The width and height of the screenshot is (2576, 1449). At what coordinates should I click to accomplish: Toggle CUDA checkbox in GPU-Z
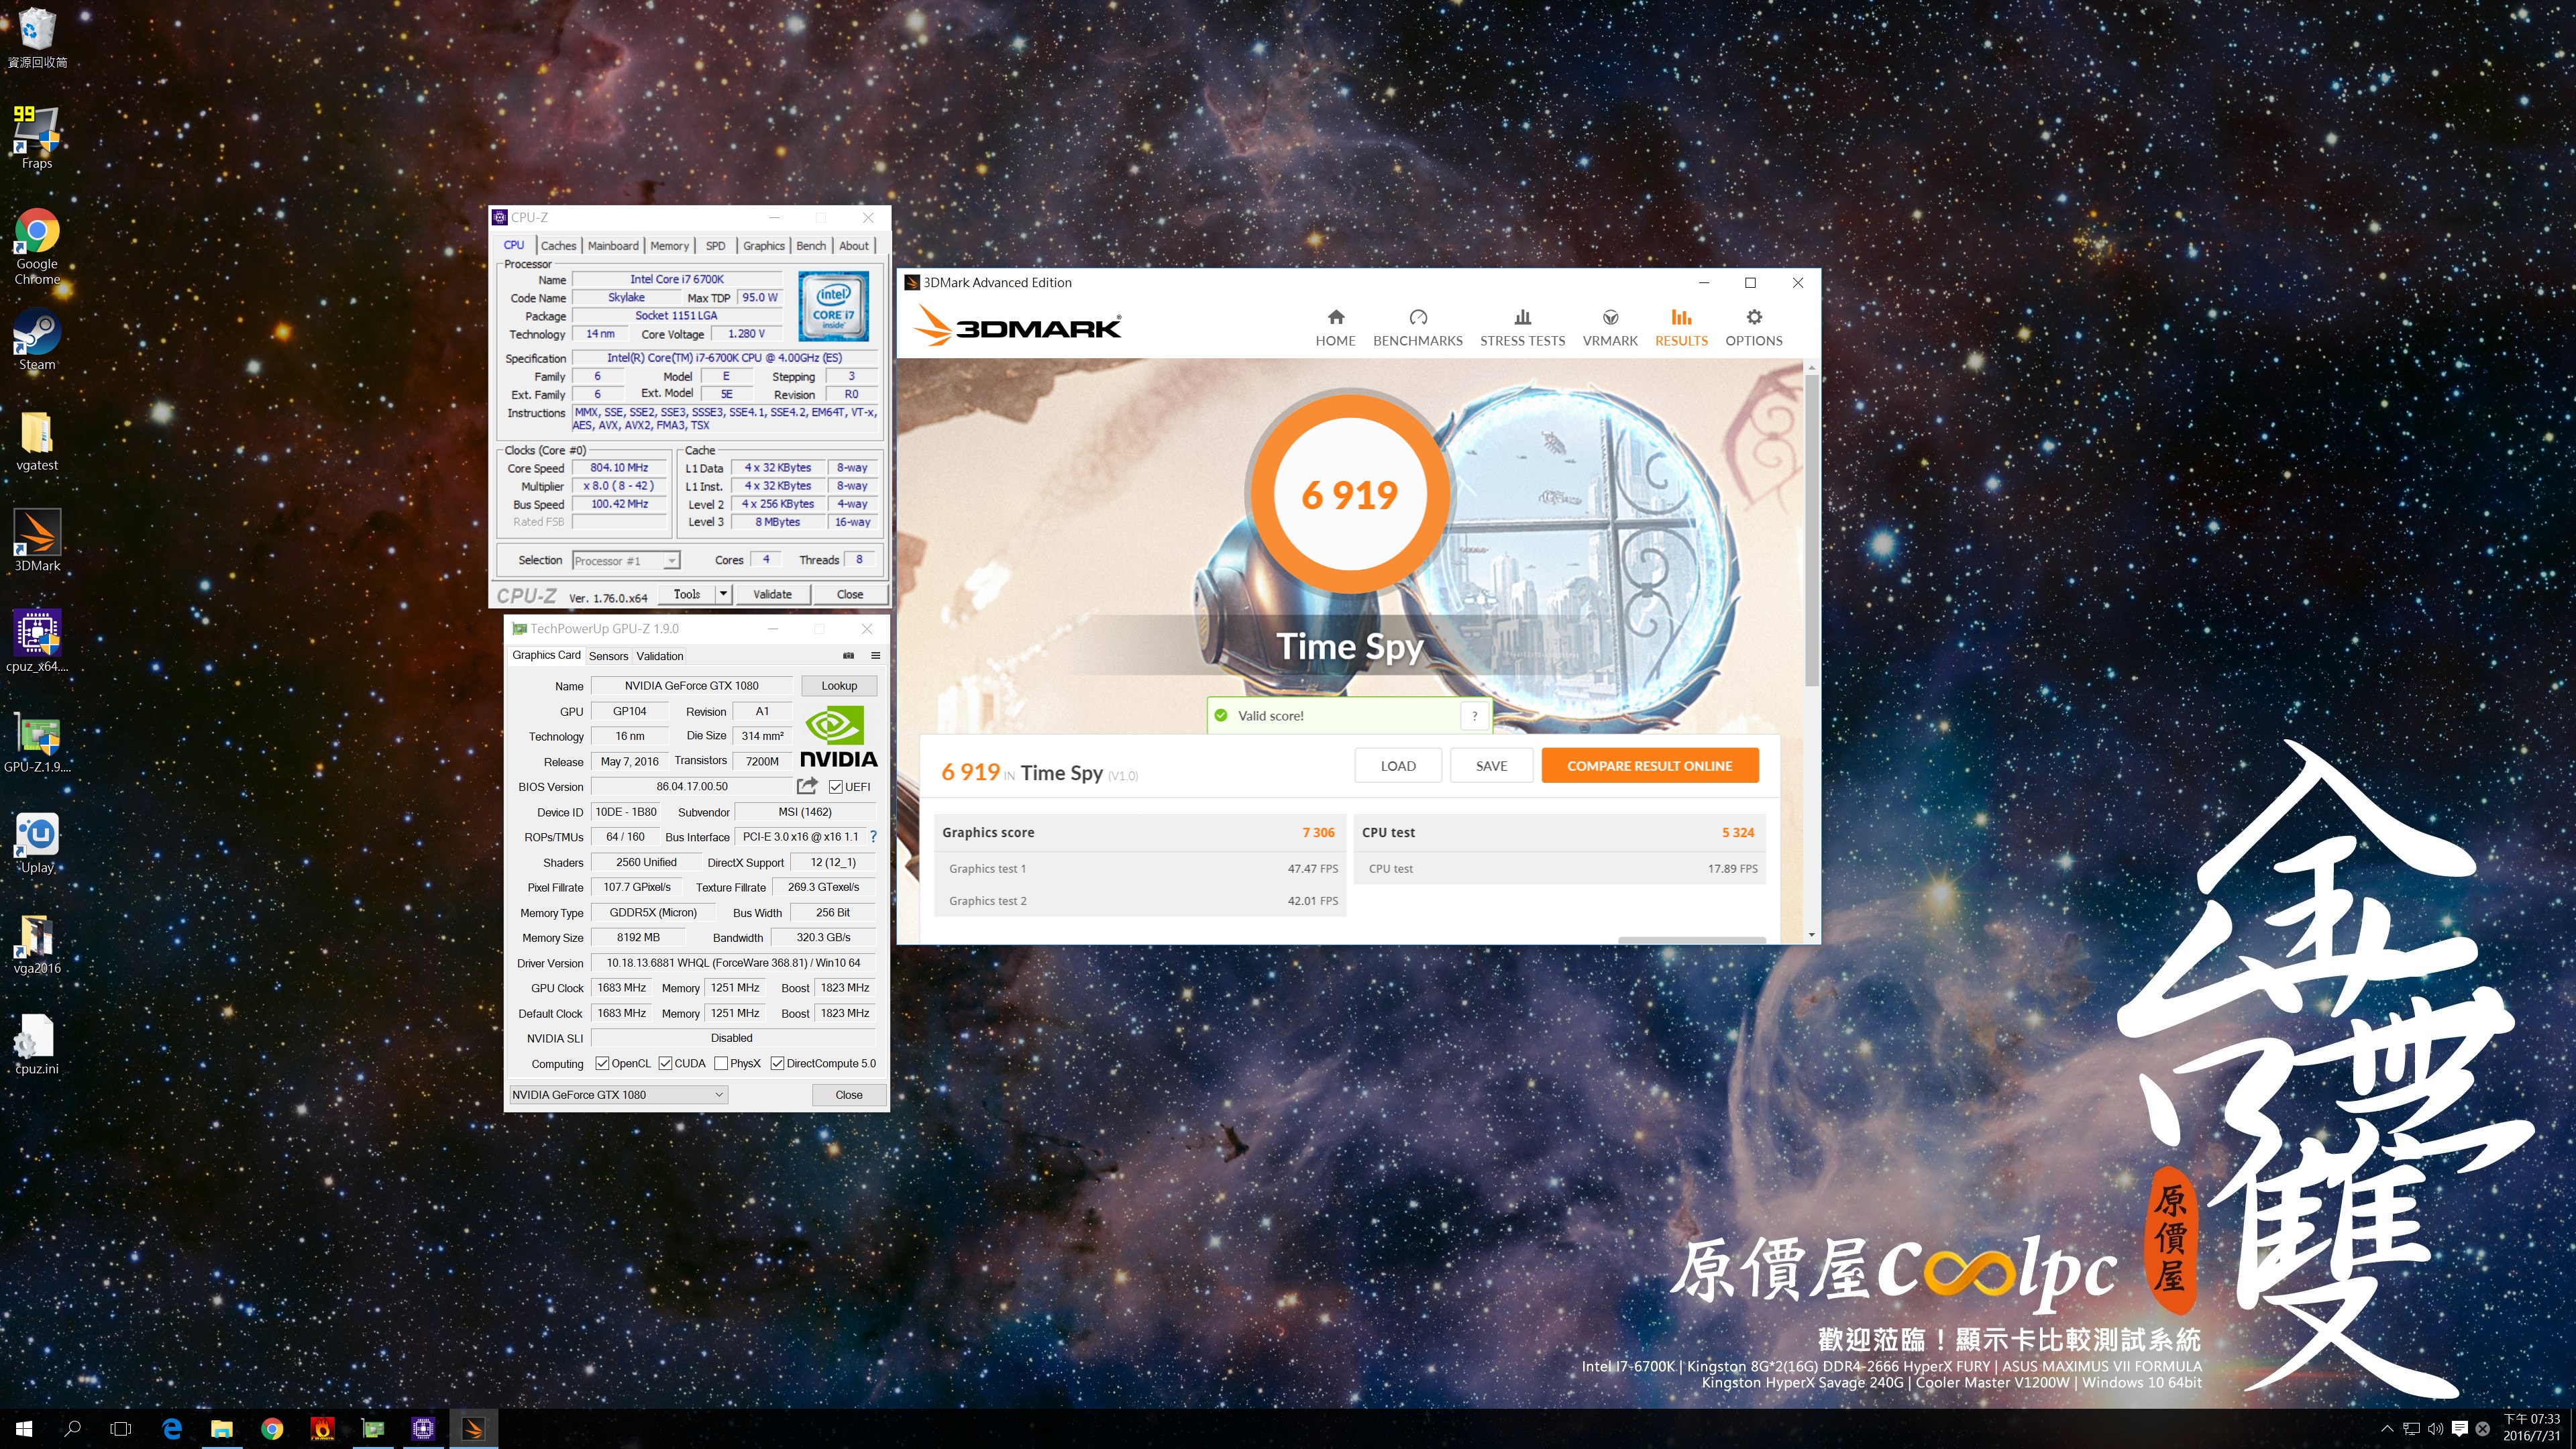click(665, 1063)
